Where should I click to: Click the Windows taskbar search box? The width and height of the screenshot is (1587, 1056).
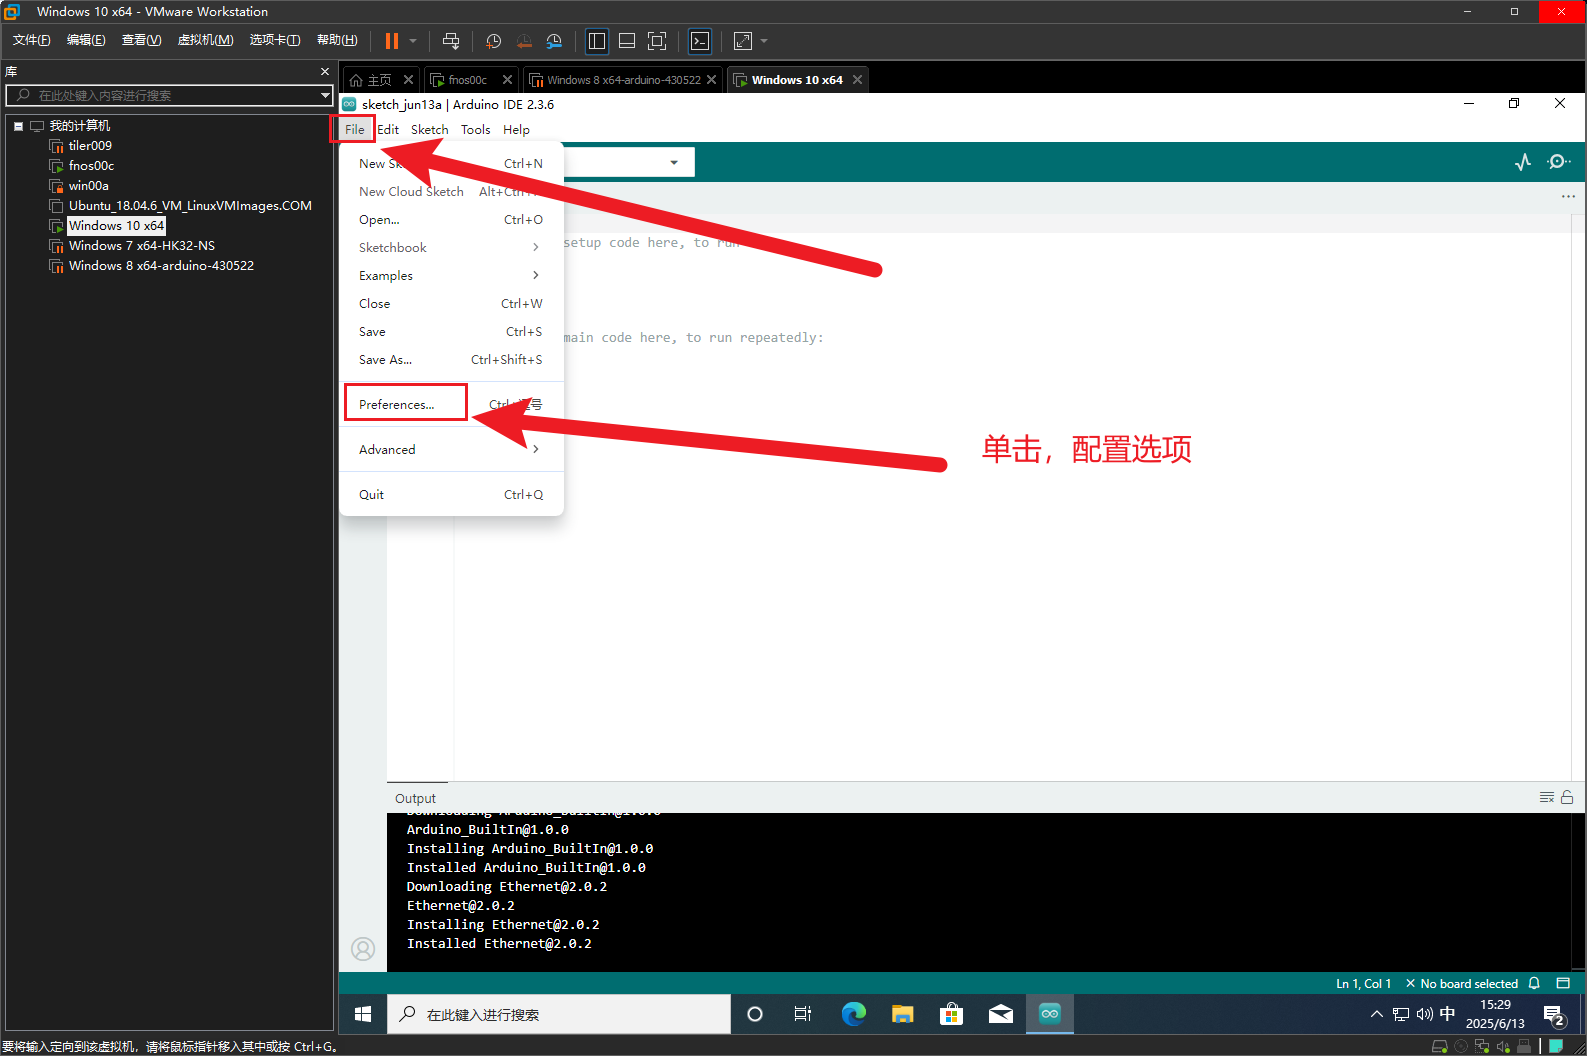[x=559, y=1014]
